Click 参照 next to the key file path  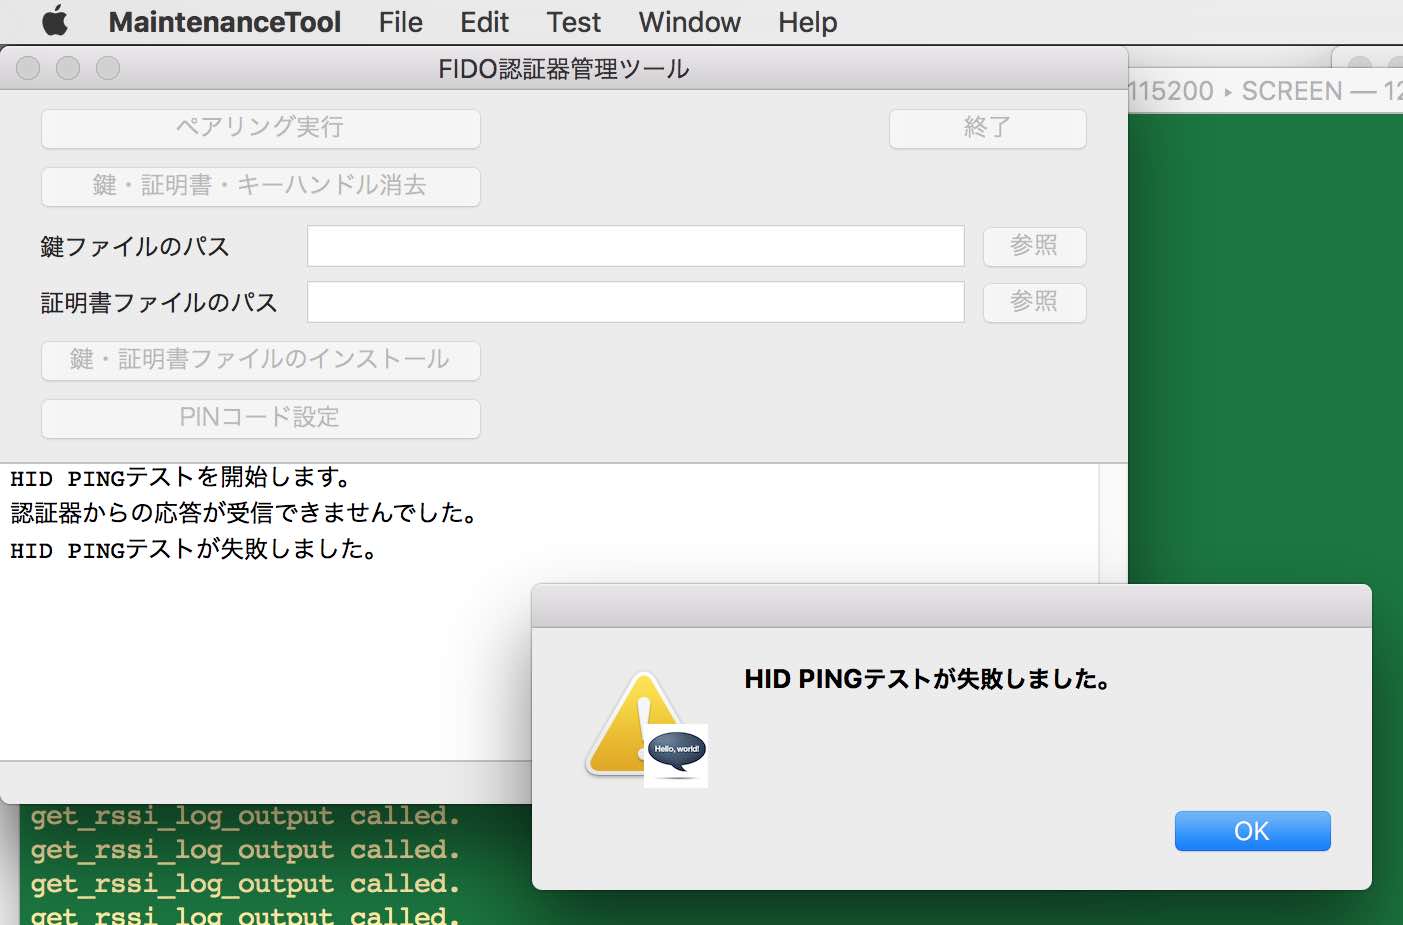1034,246
